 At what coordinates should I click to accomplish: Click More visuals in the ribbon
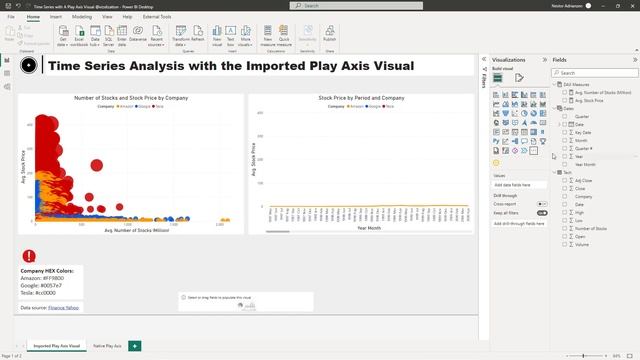245,36
